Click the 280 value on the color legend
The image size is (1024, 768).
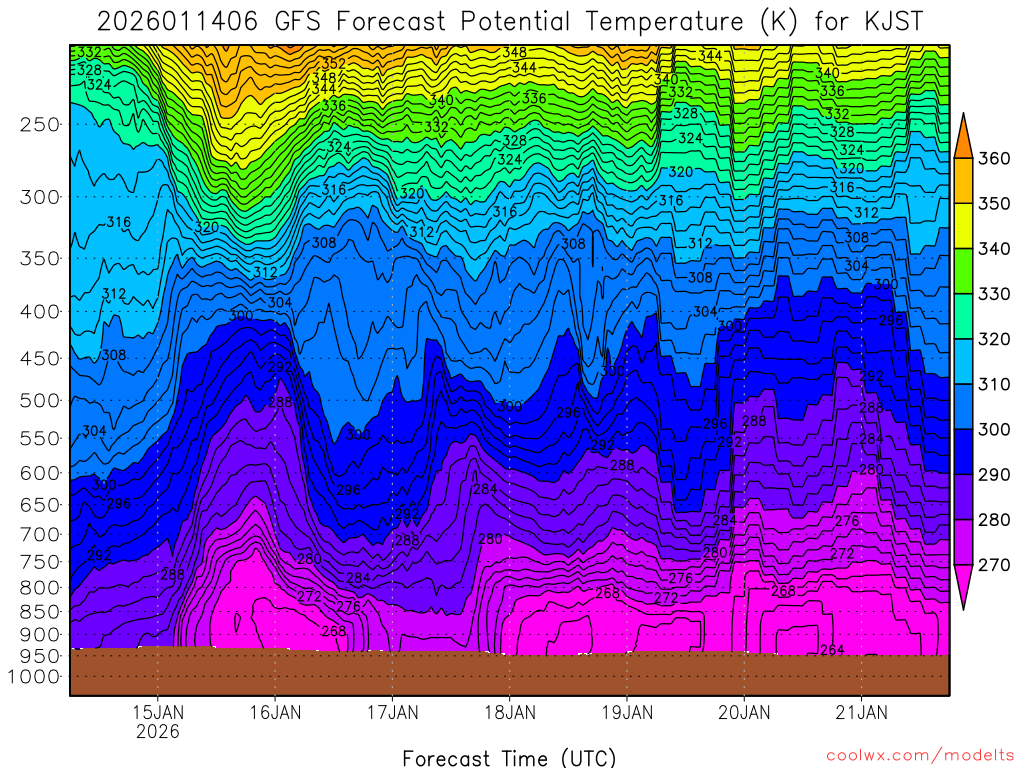pos(994,519)
